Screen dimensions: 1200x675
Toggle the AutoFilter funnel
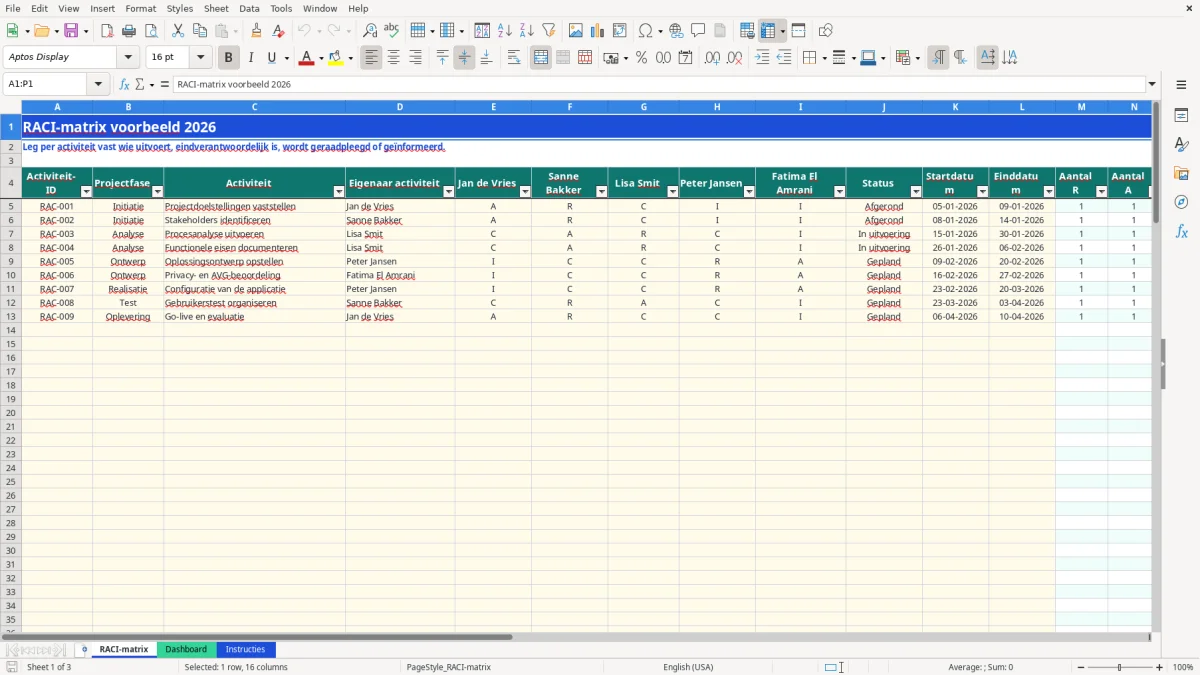coord(549,31)
